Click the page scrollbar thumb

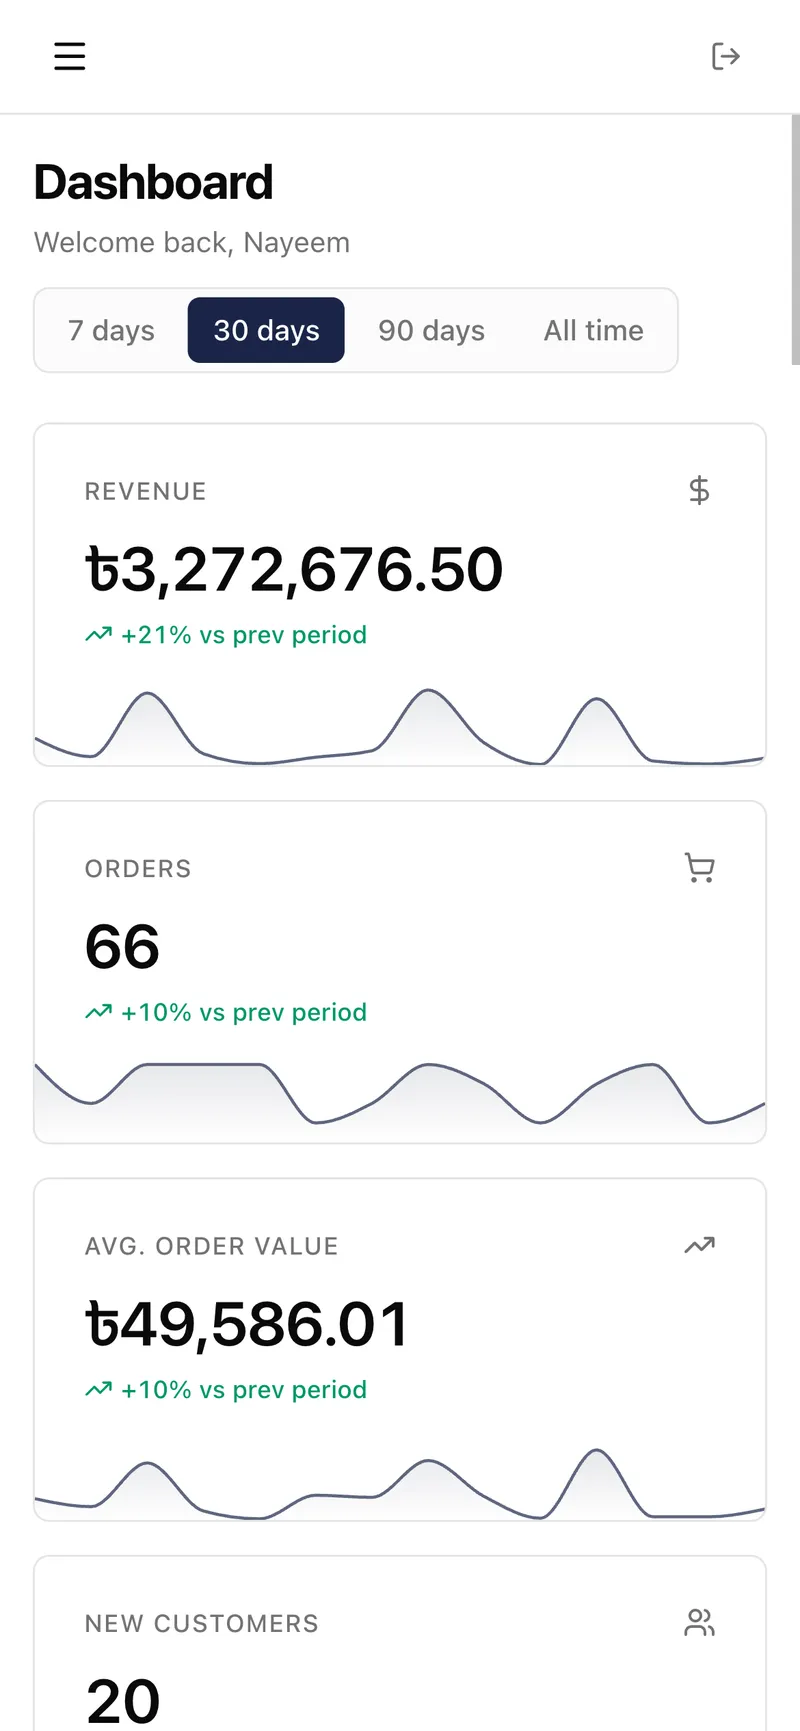(x=795, y=240)
